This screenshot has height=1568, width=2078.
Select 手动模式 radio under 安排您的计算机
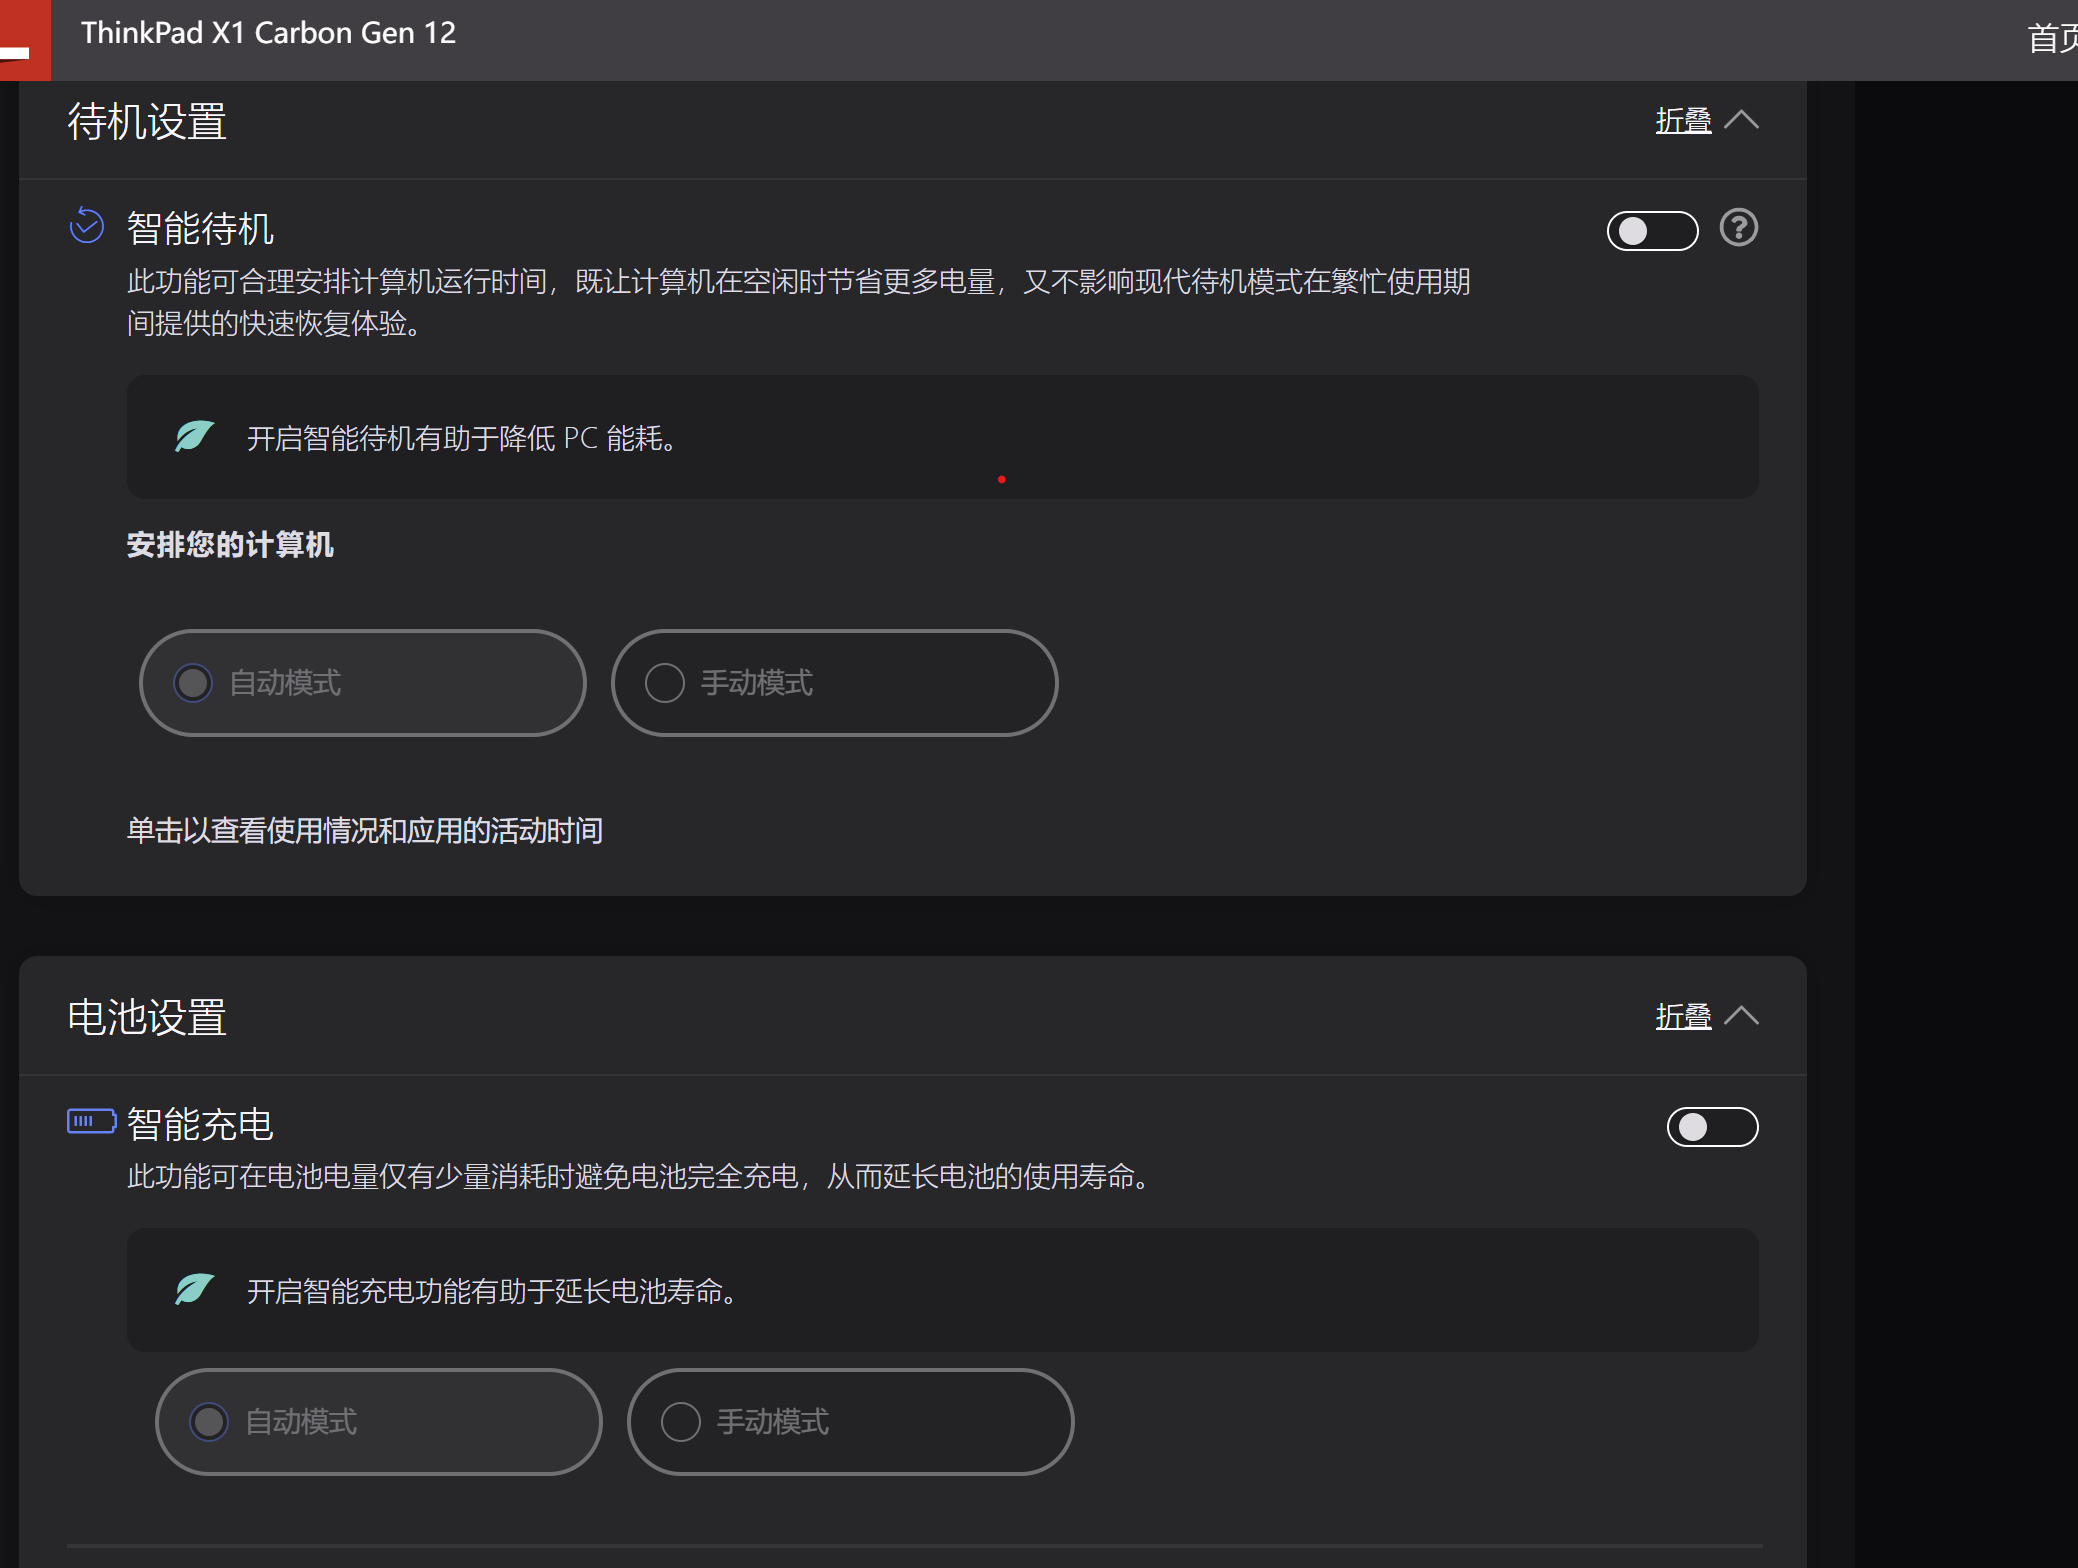coord(834,683)
